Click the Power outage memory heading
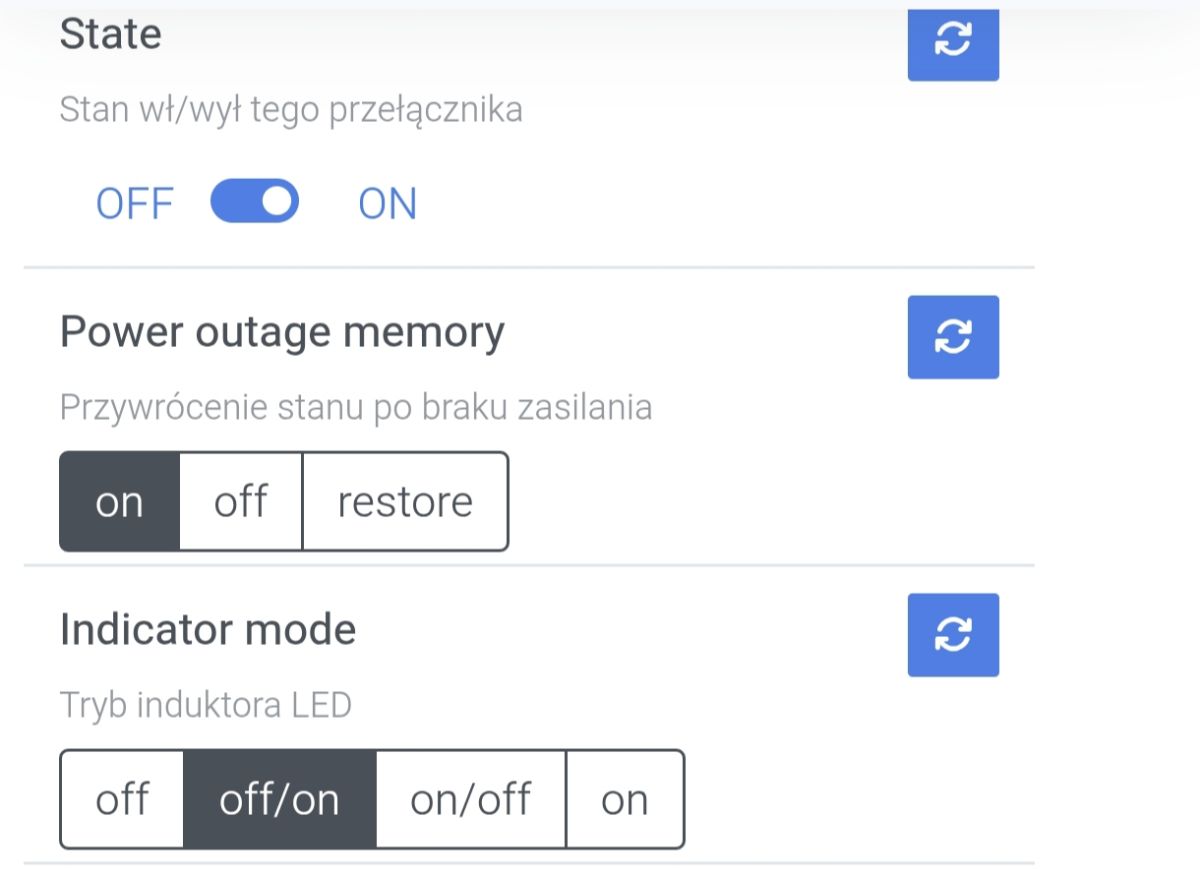1200x869 pixels. [282, 332]
